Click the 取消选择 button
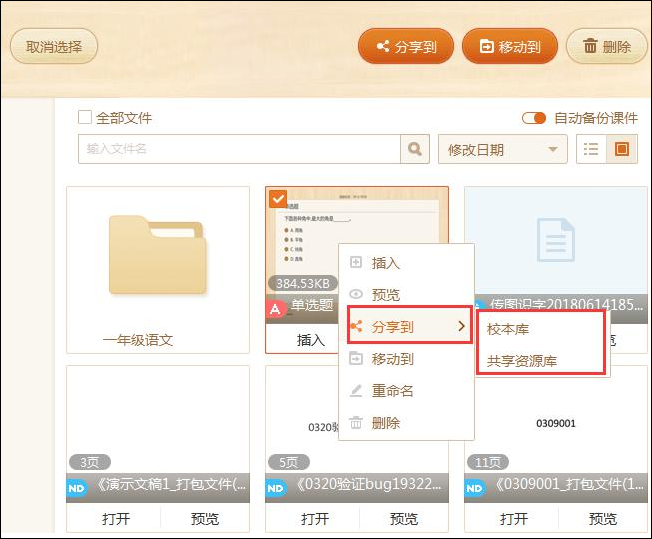 (x=54, y=46)
